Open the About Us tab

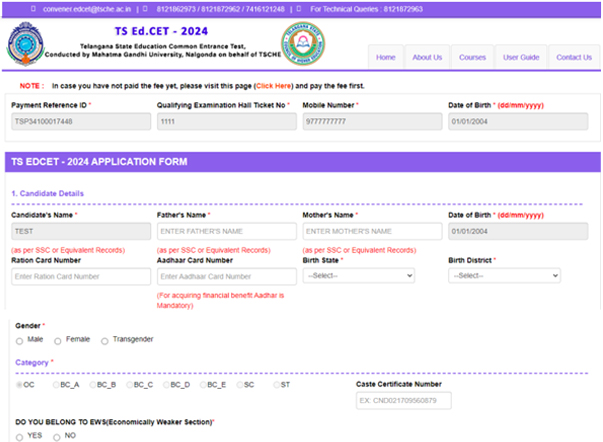coord(427,57)
